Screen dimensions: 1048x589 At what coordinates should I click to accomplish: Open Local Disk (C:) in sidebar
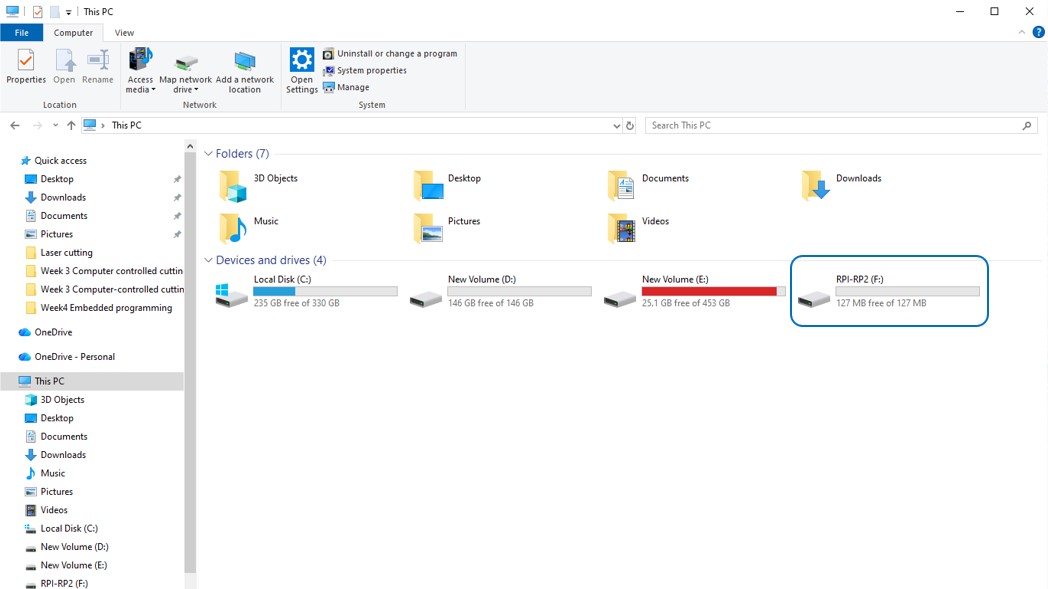click(69, 528)
